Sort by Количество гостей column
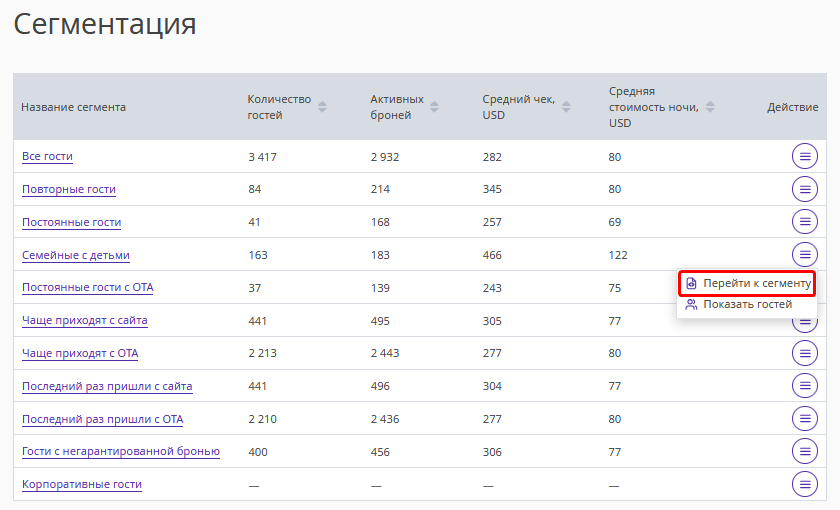Image resolution: width=840 pixels, height=510 pixels. pyautogui.click(x=322, y=107)
